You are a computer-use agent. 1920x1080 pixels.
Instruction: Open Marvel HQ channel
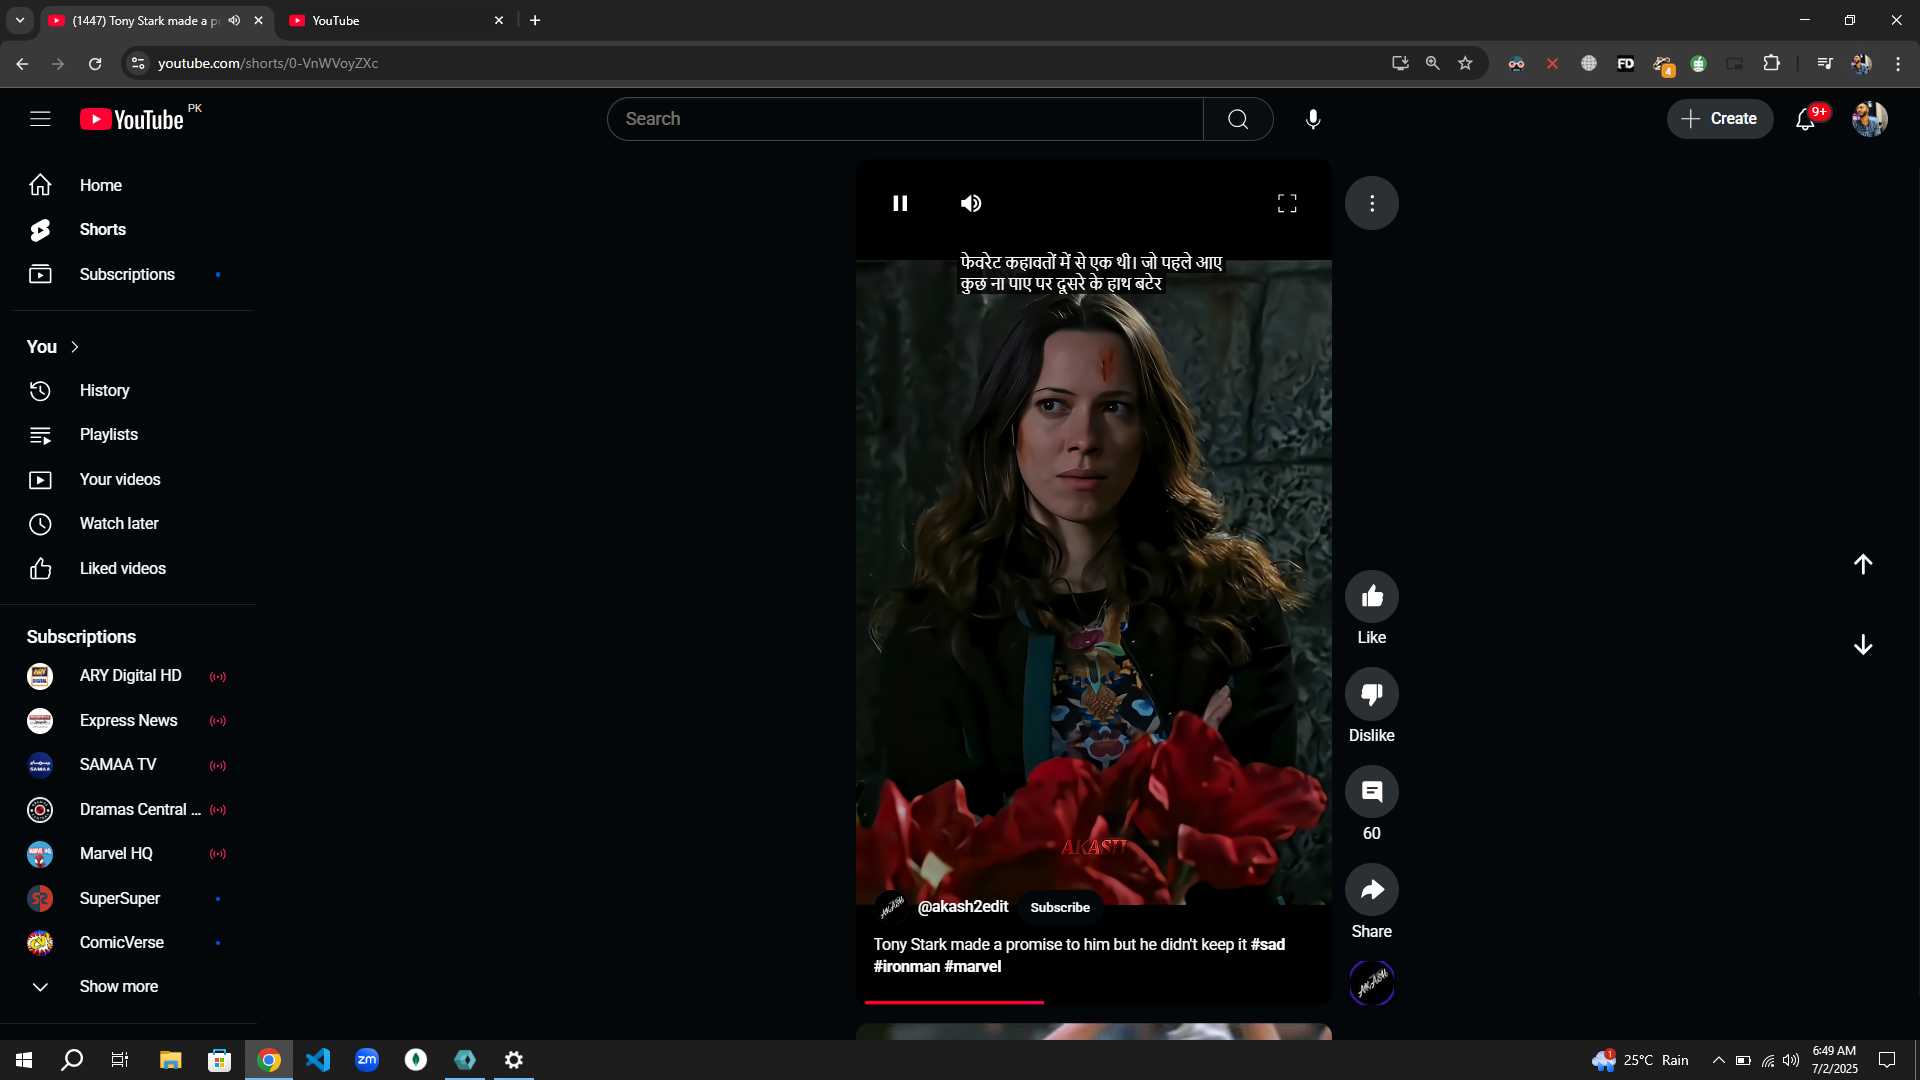coord(128,853)
